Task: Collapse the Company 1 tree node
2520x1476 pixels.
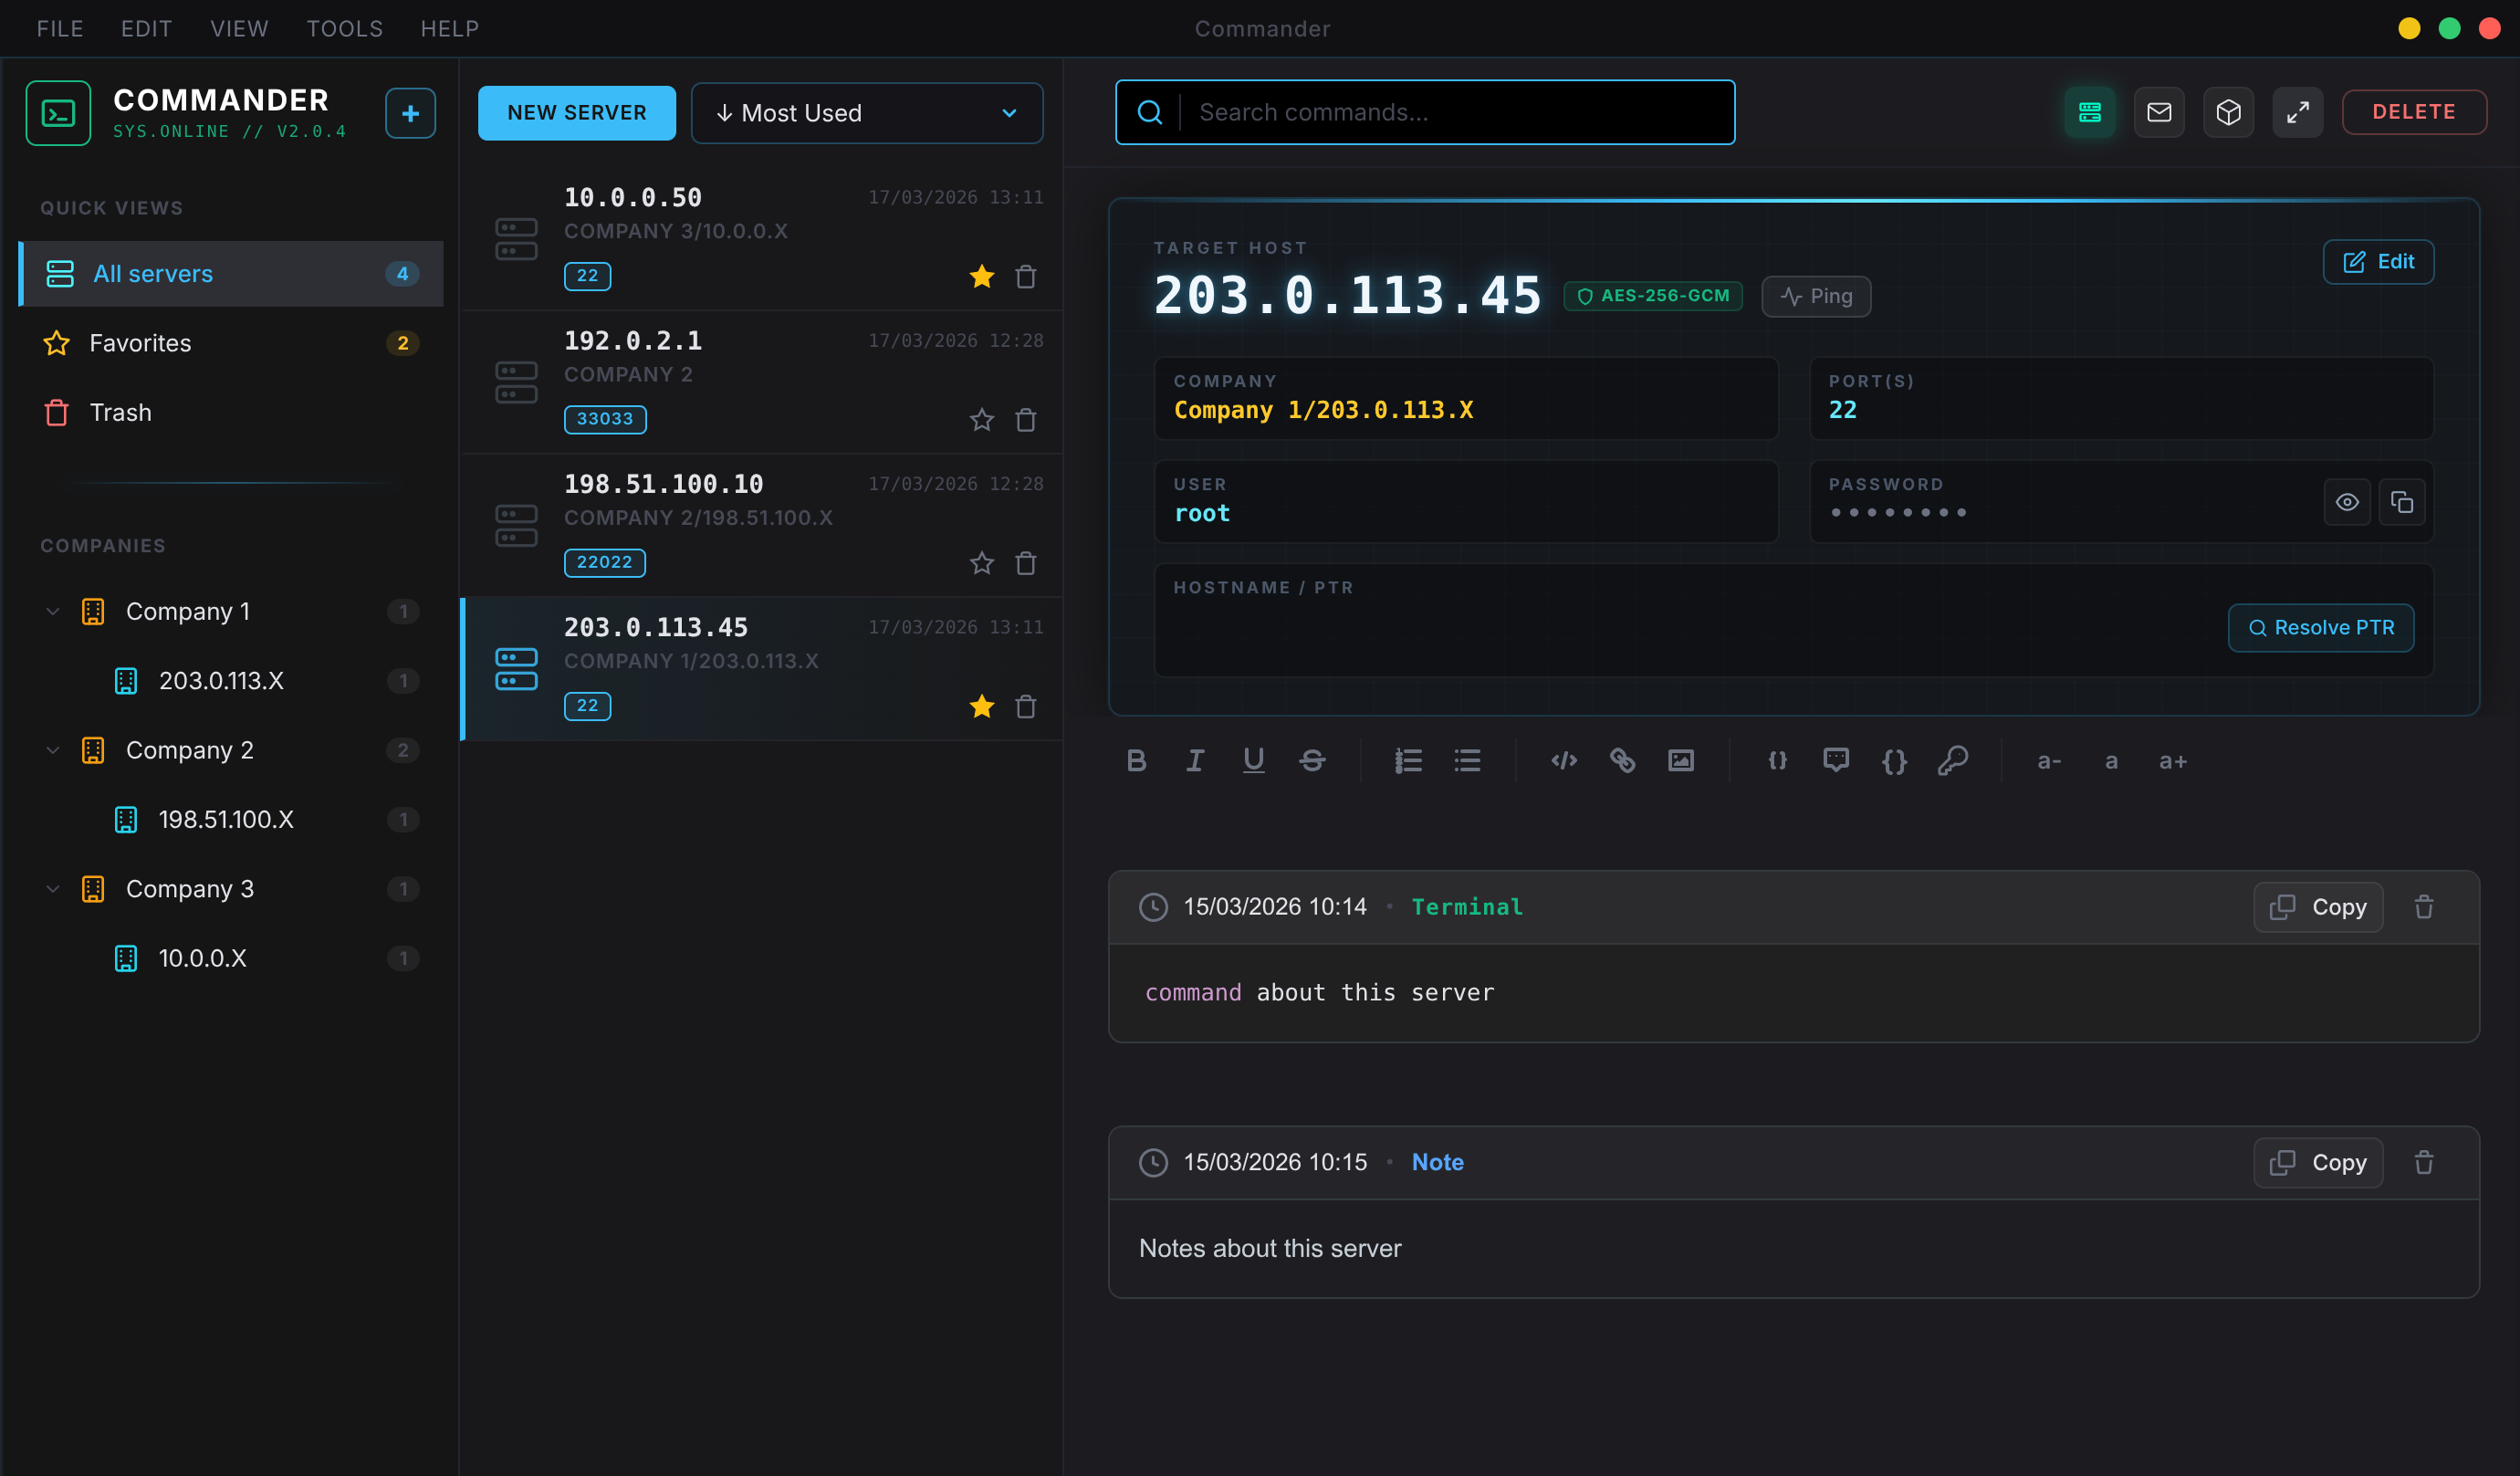Action: [53, 611]
